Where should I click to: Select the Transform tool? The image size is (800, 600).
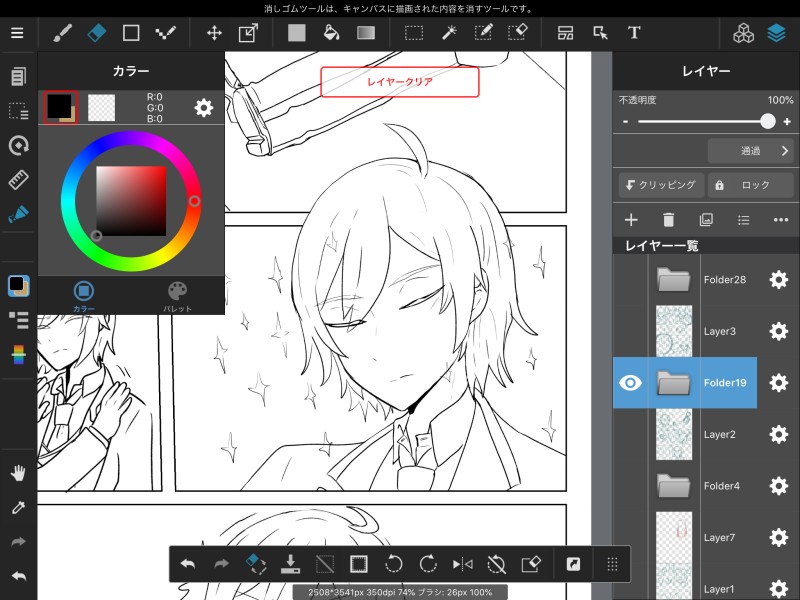click(x=248, y=33)
